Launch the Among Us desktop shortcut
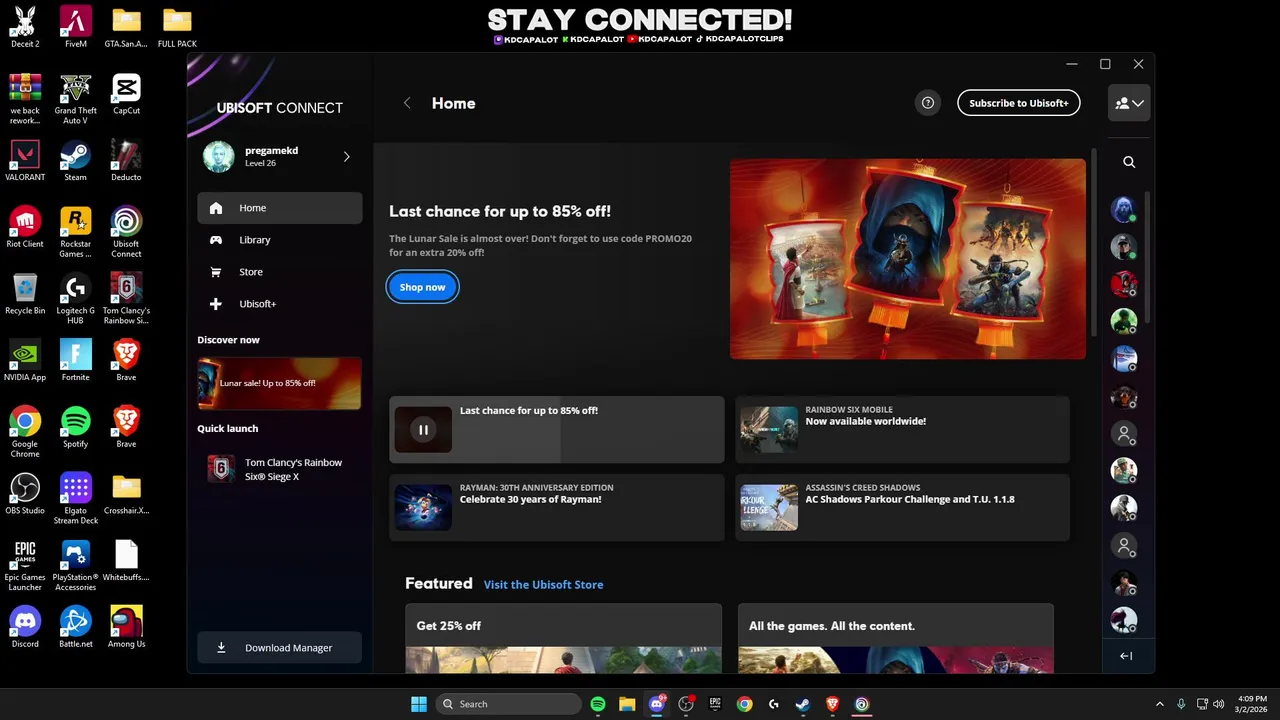 pos(126,627)
